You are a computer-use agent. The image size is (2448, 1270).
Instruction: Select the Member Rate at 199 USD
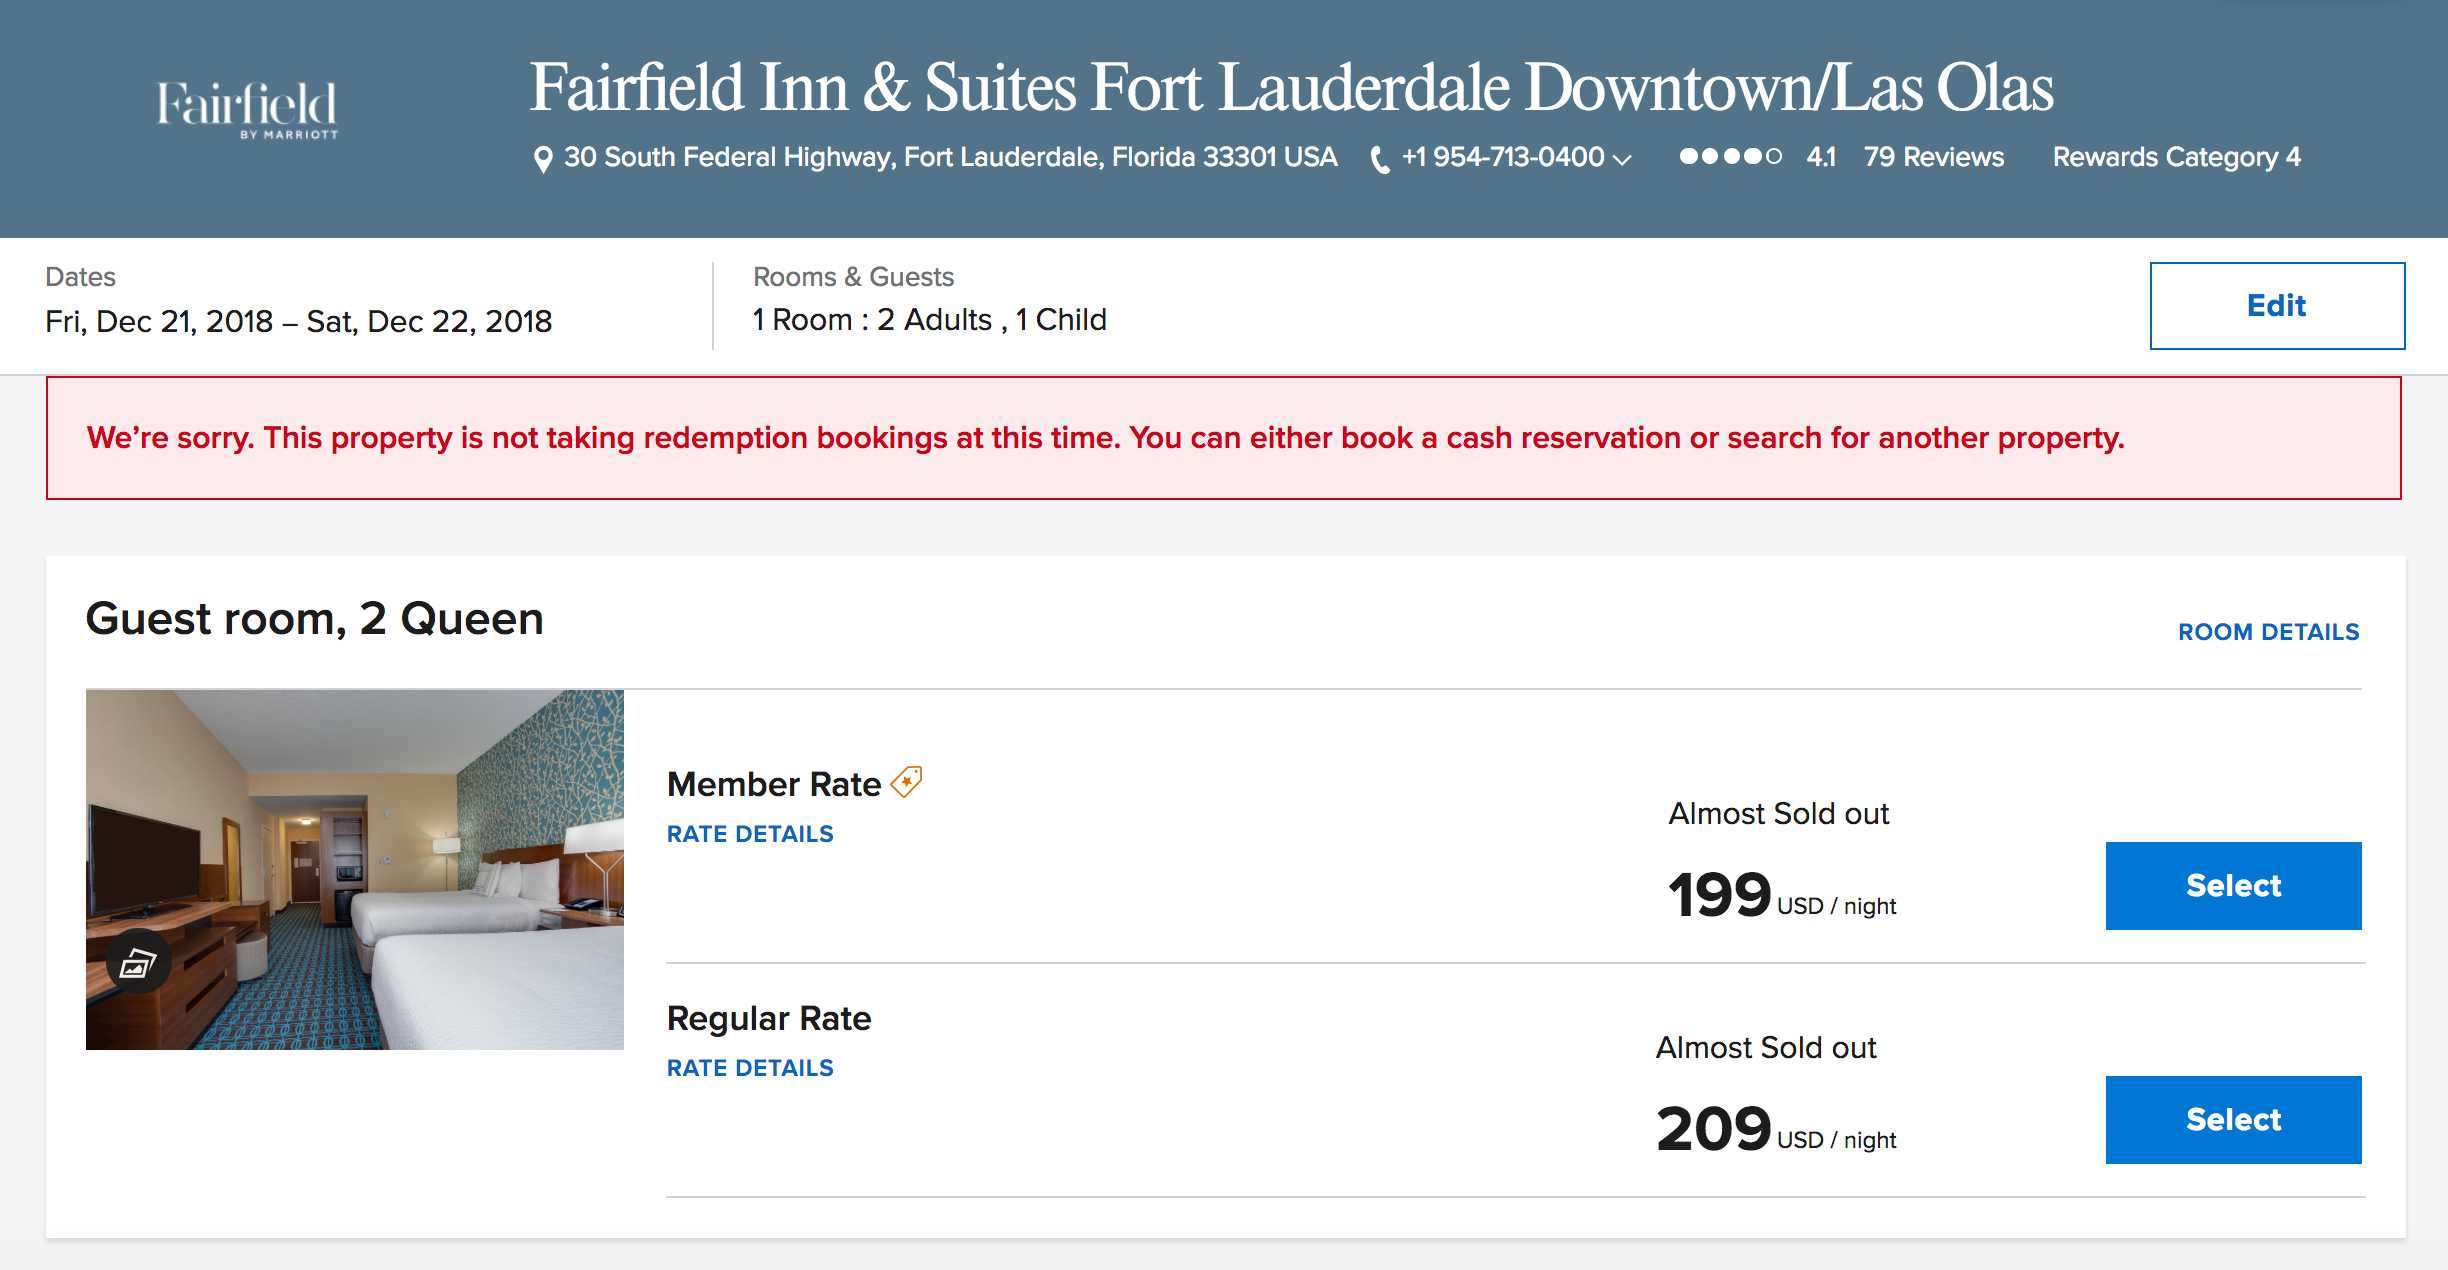2233,886
